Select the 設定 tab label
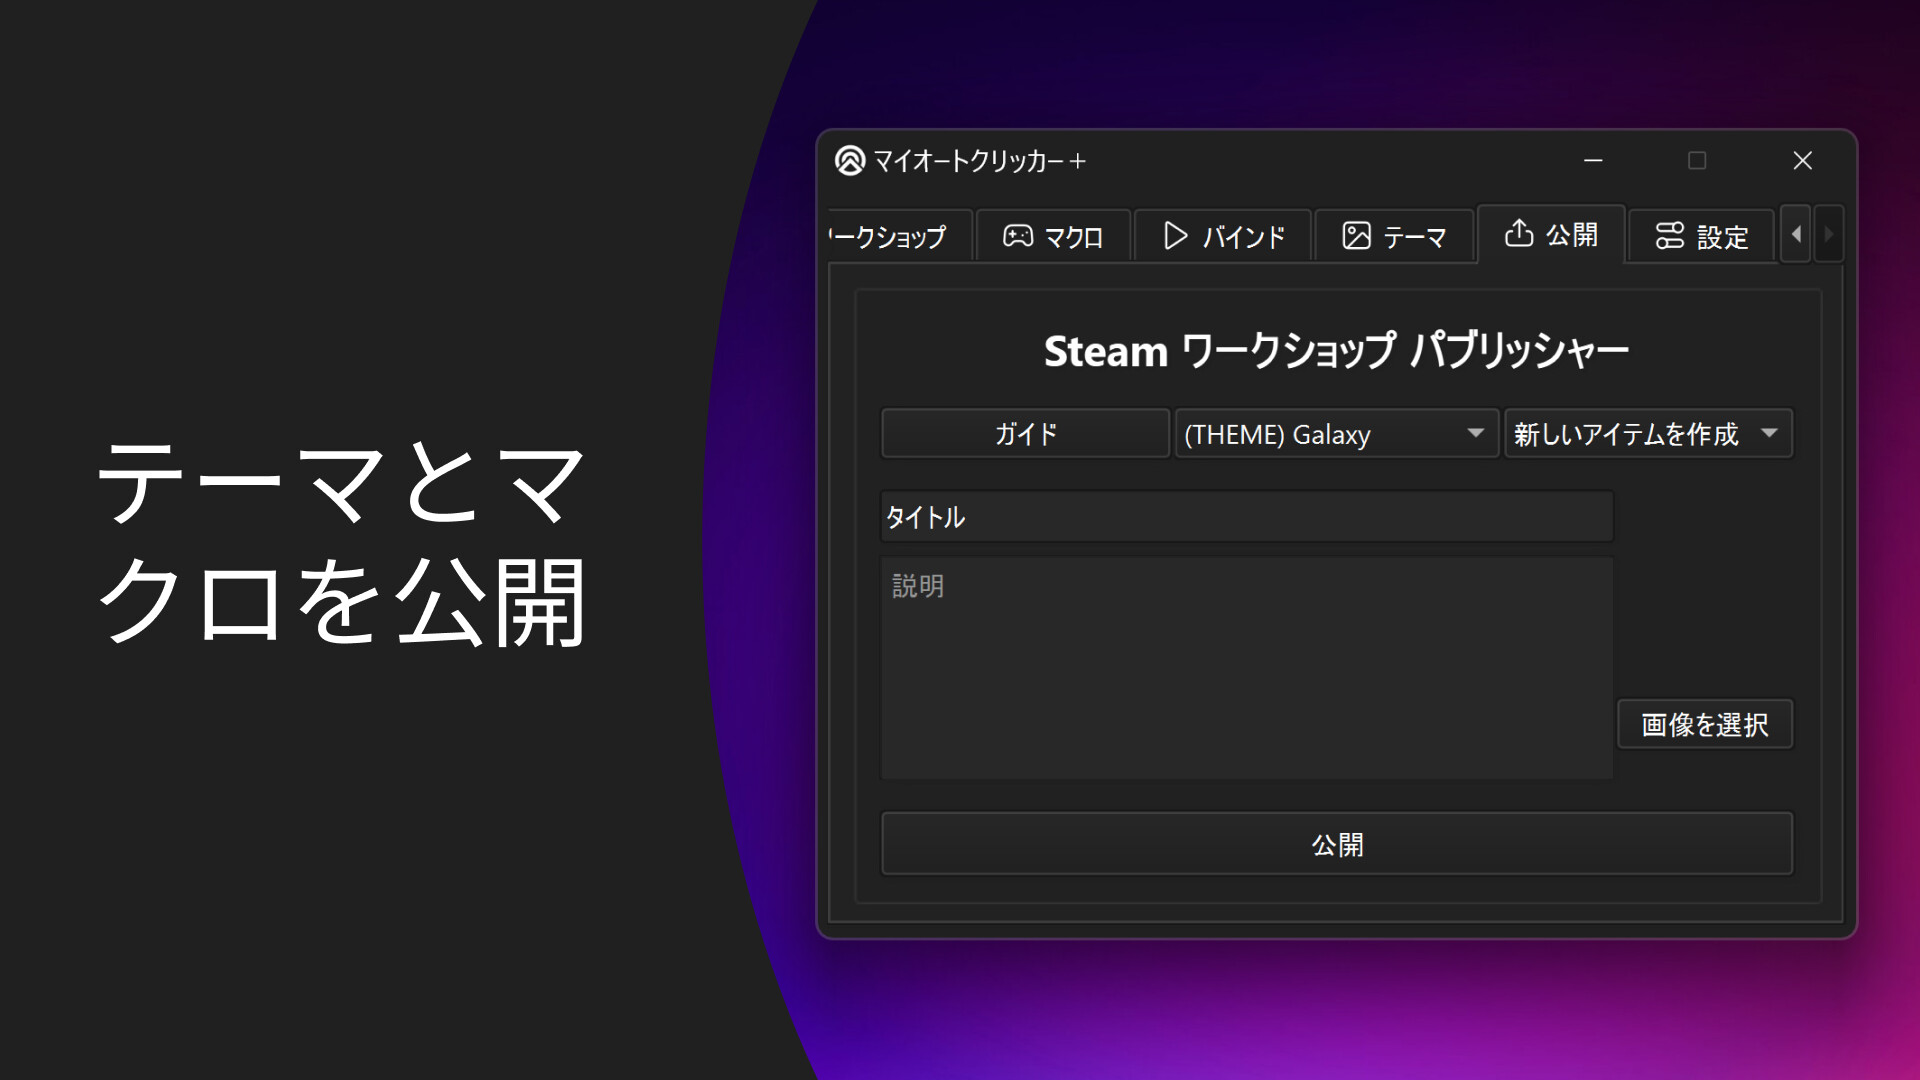1920x1080 pixels. point(1722,237)
